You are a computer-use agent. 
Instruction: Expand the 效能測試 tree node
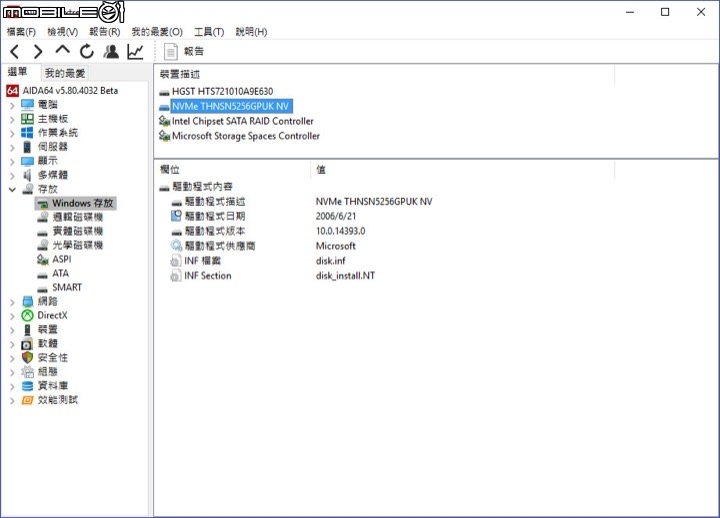click(12, 400)
